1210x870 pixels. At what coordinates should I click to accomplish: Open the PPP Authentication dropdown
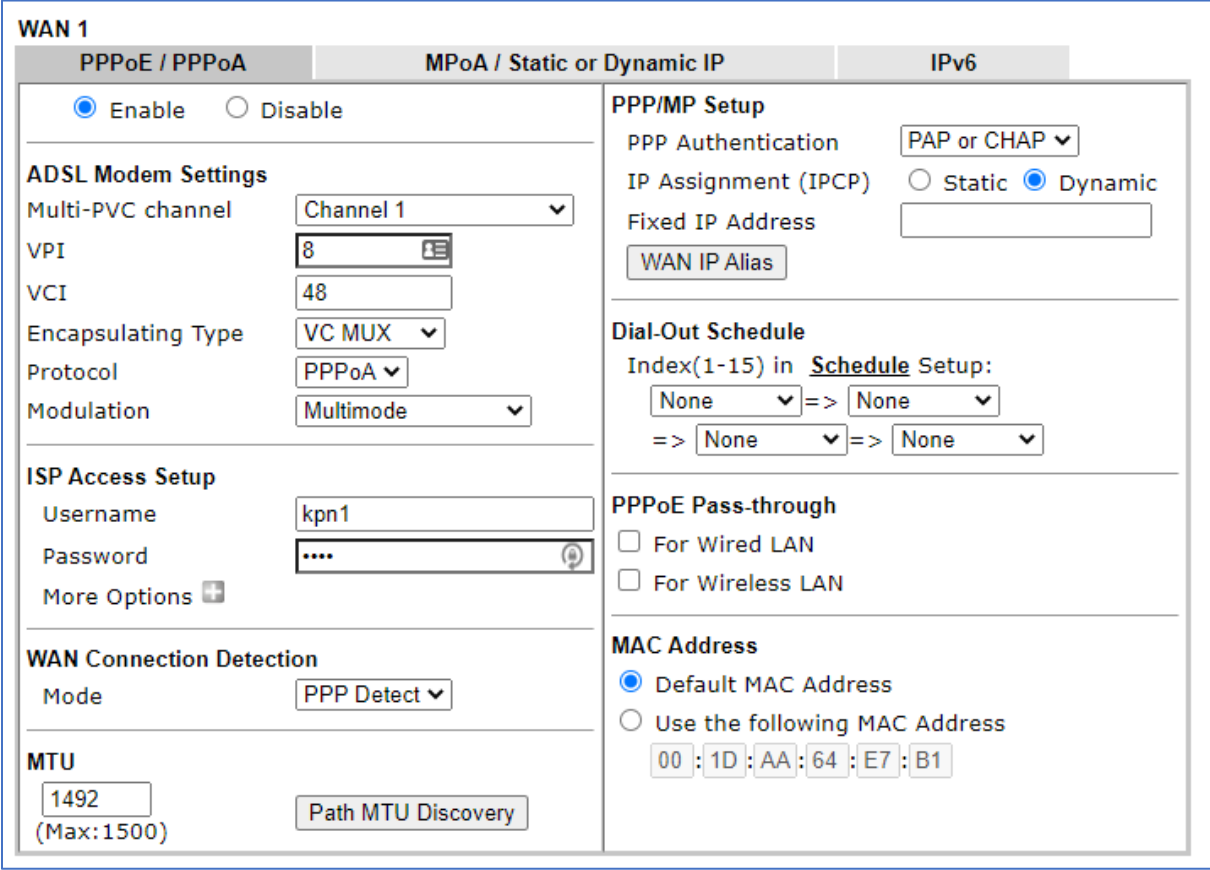990,141
